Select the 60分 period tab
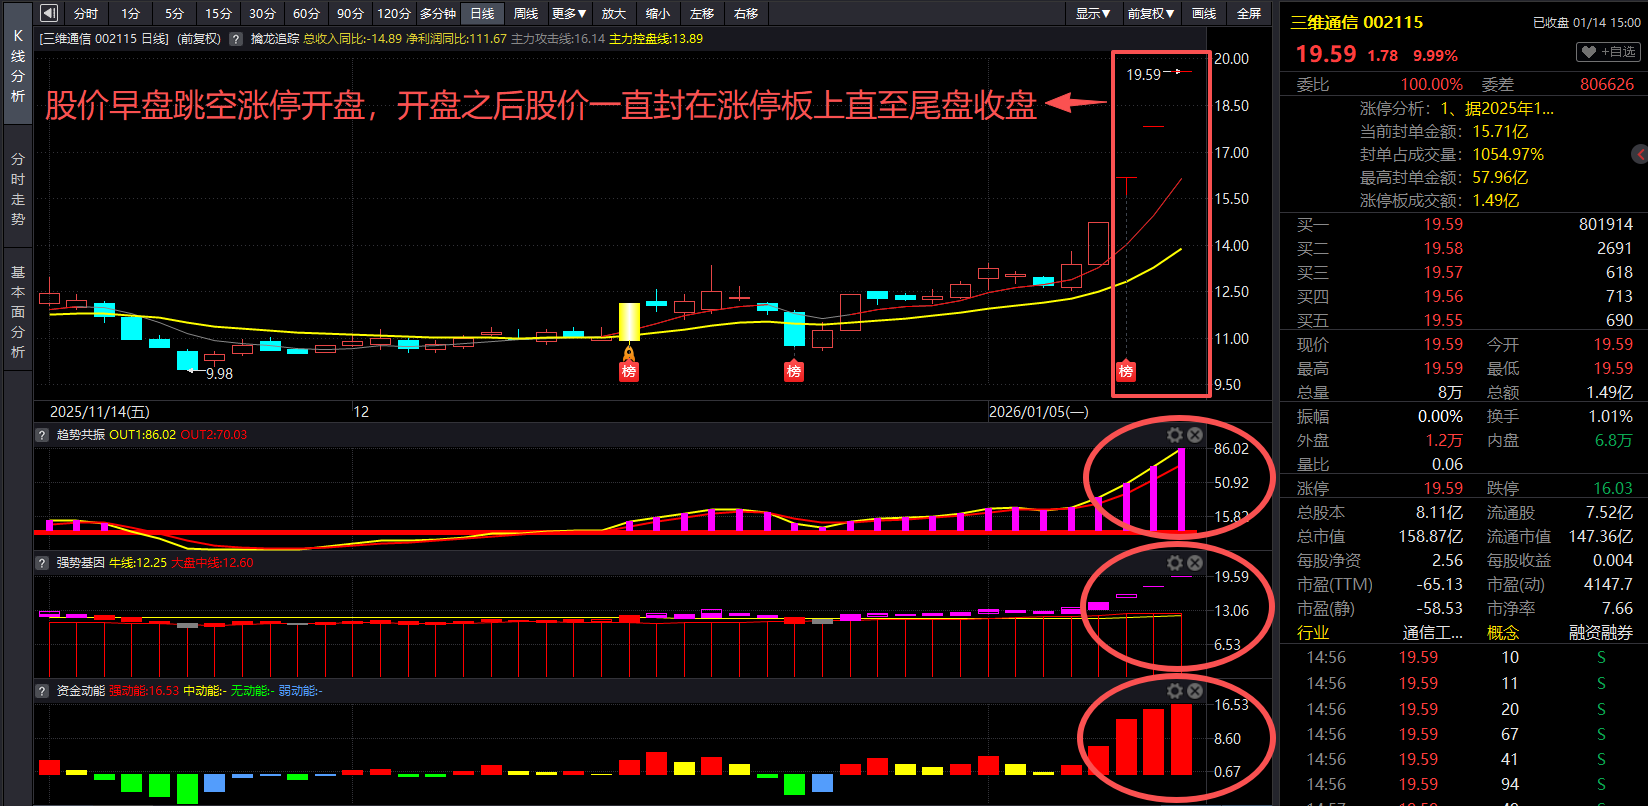 pos(307,13)
